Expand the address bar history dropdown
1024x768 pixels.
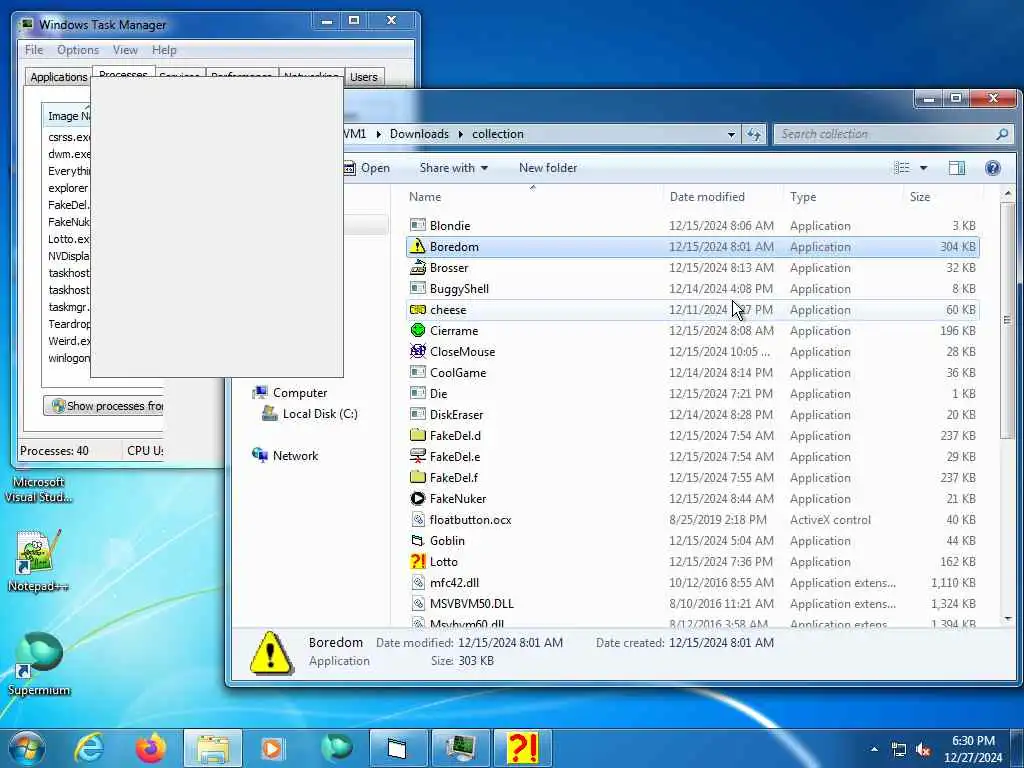[x=731, y=134]
